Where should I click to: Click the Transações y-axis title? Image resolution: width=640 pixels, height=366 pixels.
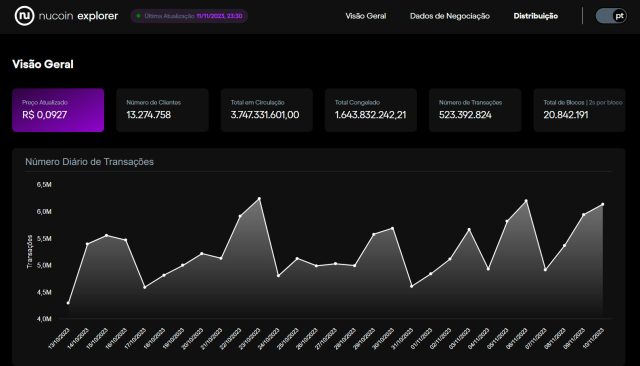pyautogui.click(x=29, y=251)
